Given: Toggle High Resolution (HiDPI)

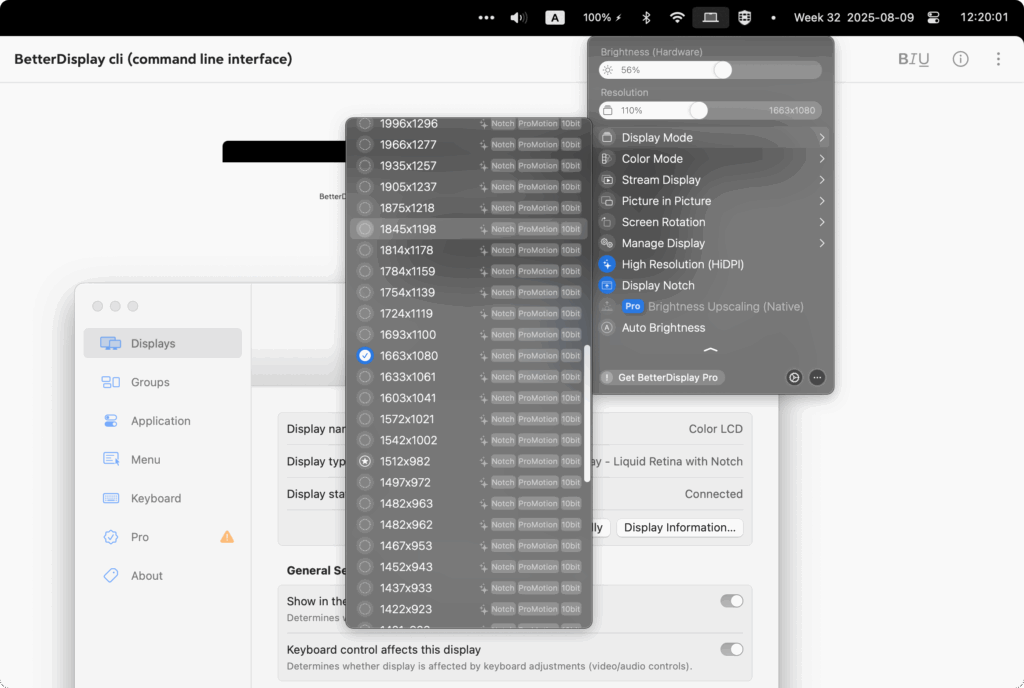Looking at the screenshot, I should tap(712, 264).
